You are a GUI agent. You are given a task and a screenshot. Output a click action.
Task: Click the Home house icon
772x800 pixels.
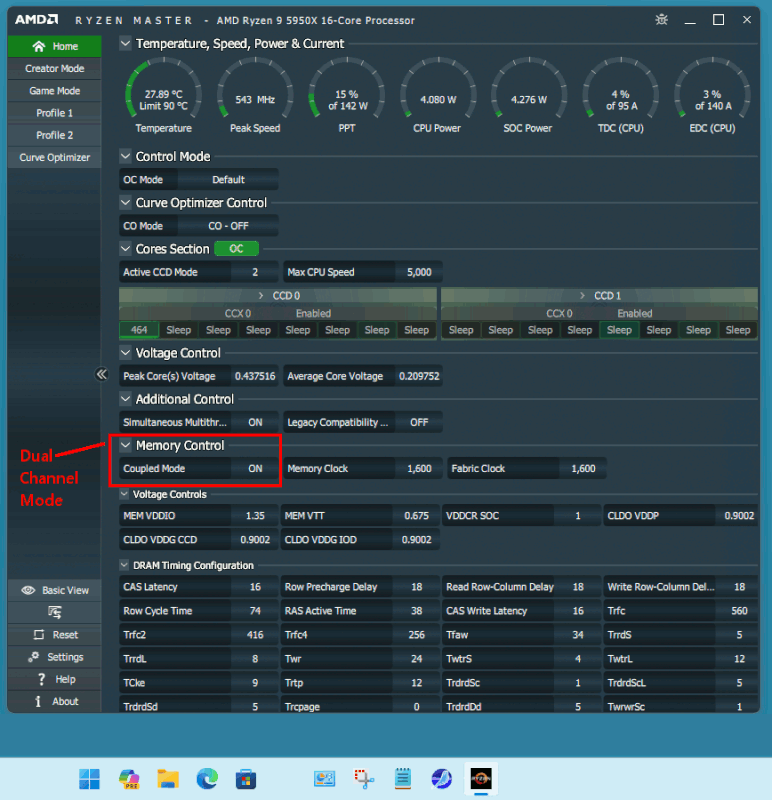tap(39, 46)
